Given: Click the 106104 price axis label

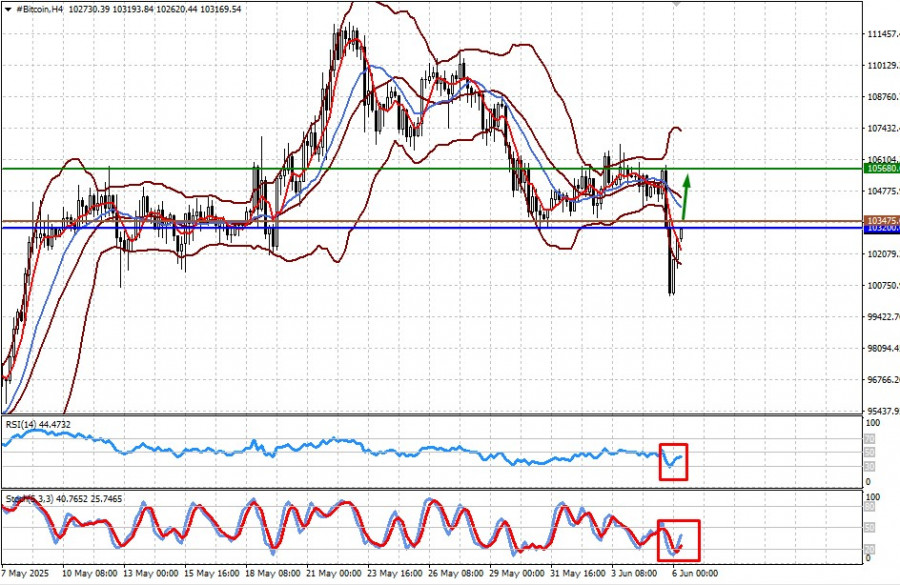Looking at the screenshot, I should coord(883,159).
